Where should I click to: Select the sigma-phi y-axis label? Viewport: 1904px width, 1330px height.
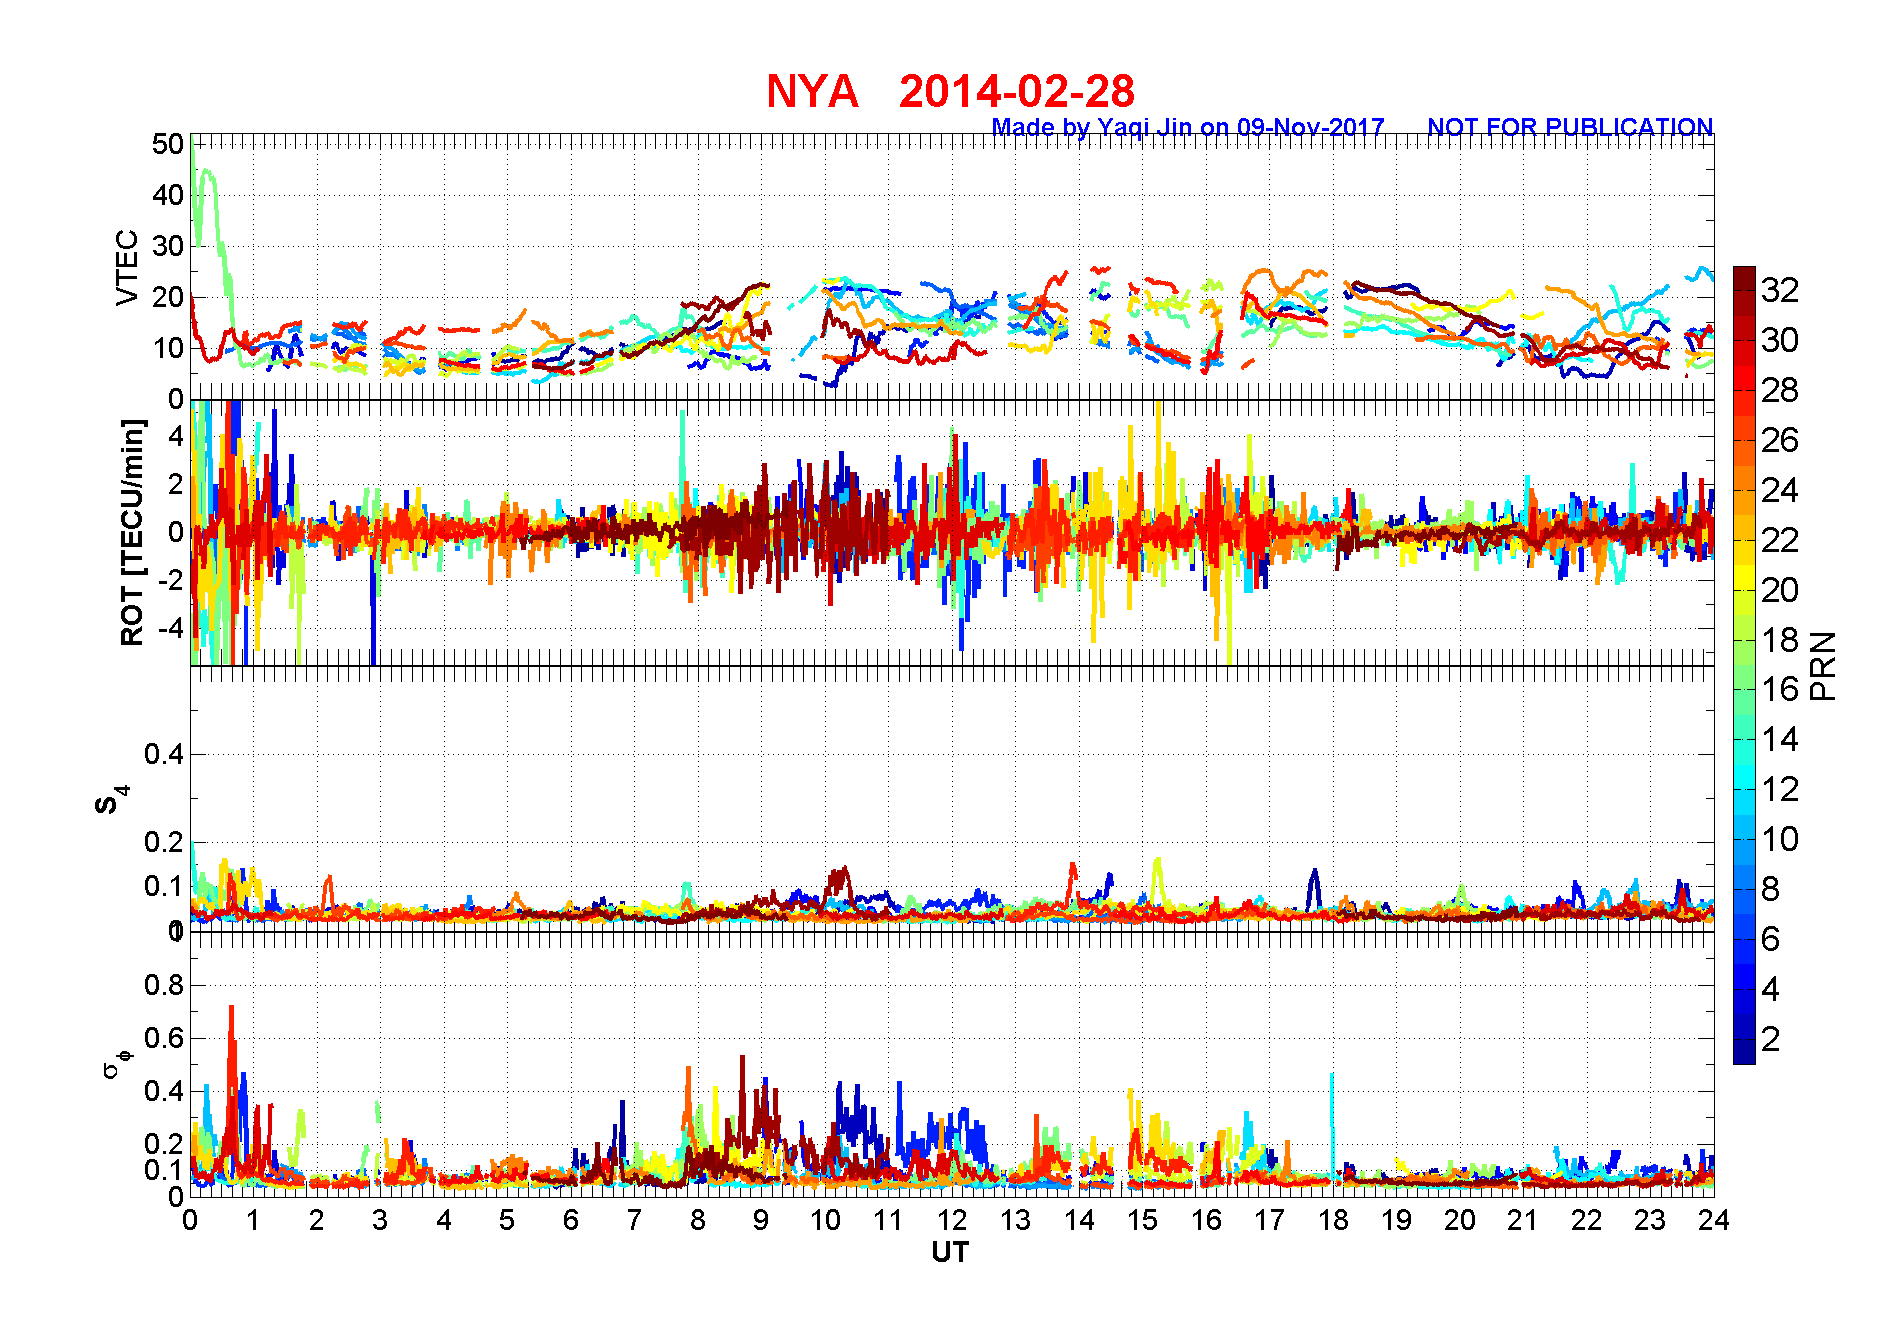[x=117, y=1062]
